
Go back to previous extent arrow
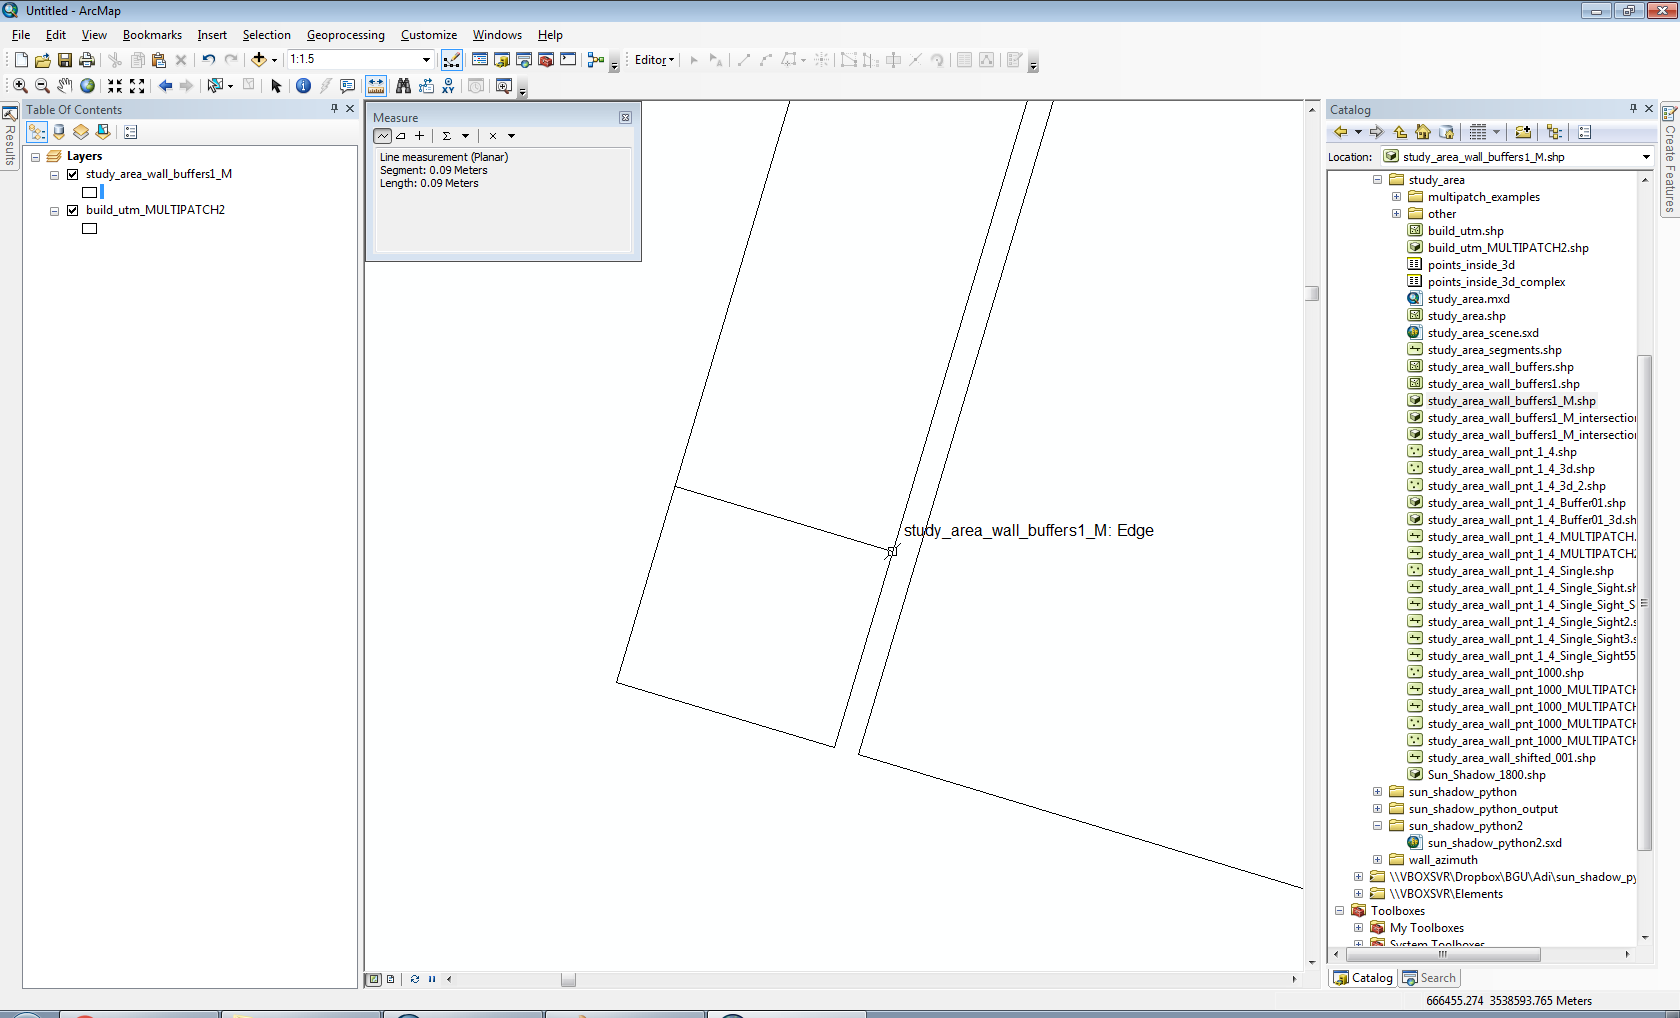165,86
